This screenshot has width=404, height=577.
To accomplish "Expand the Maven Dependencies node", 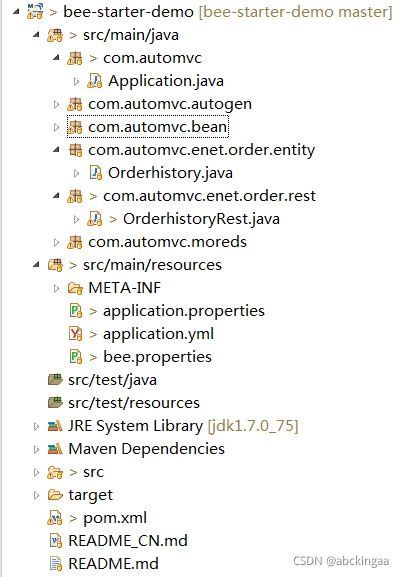I will coord(36,449).
